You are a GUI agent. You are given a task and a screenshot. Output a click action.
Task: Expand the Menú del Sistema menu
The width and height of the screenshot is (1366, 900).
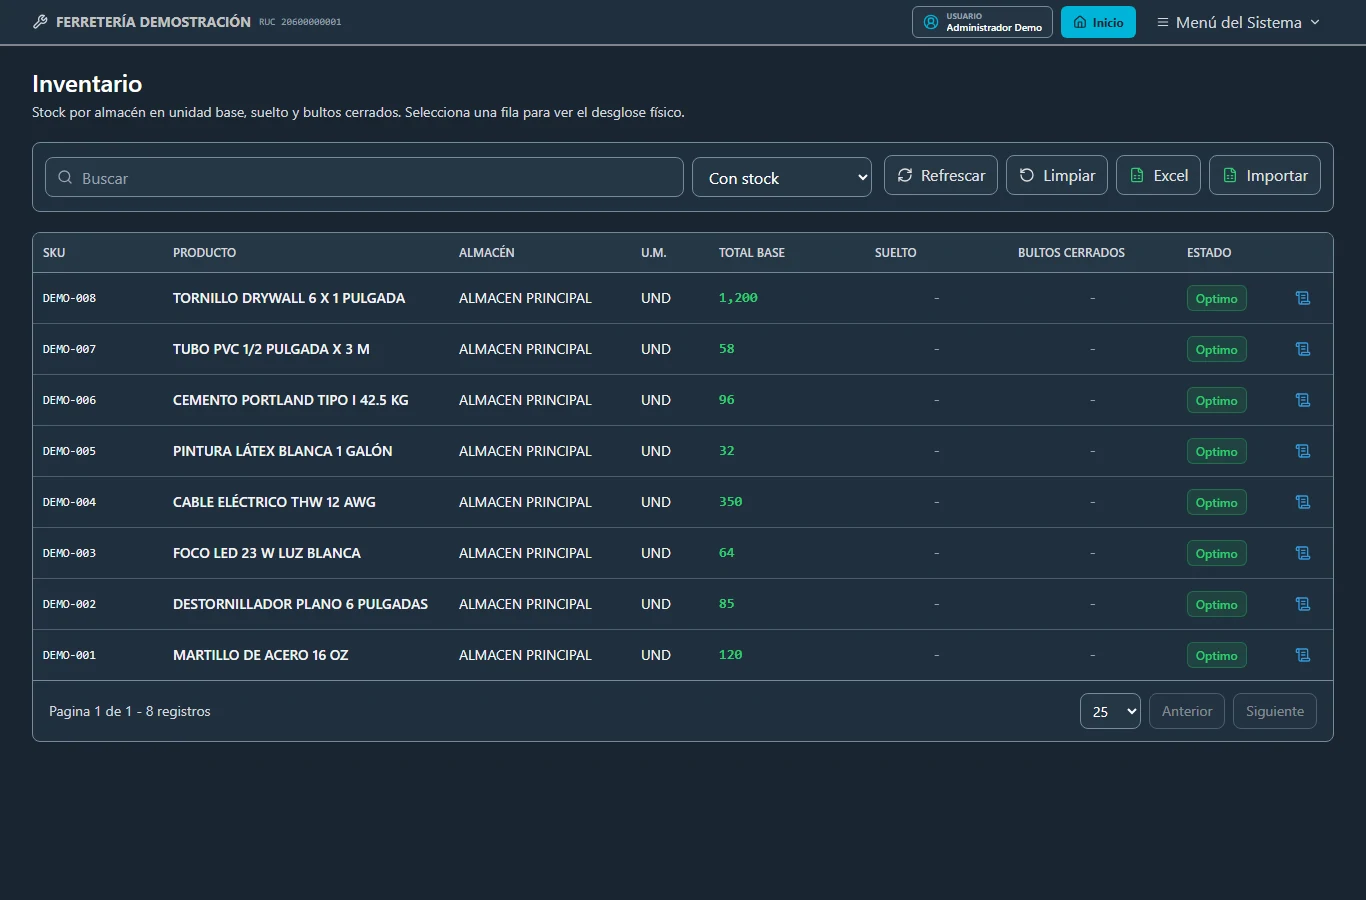1238,22
